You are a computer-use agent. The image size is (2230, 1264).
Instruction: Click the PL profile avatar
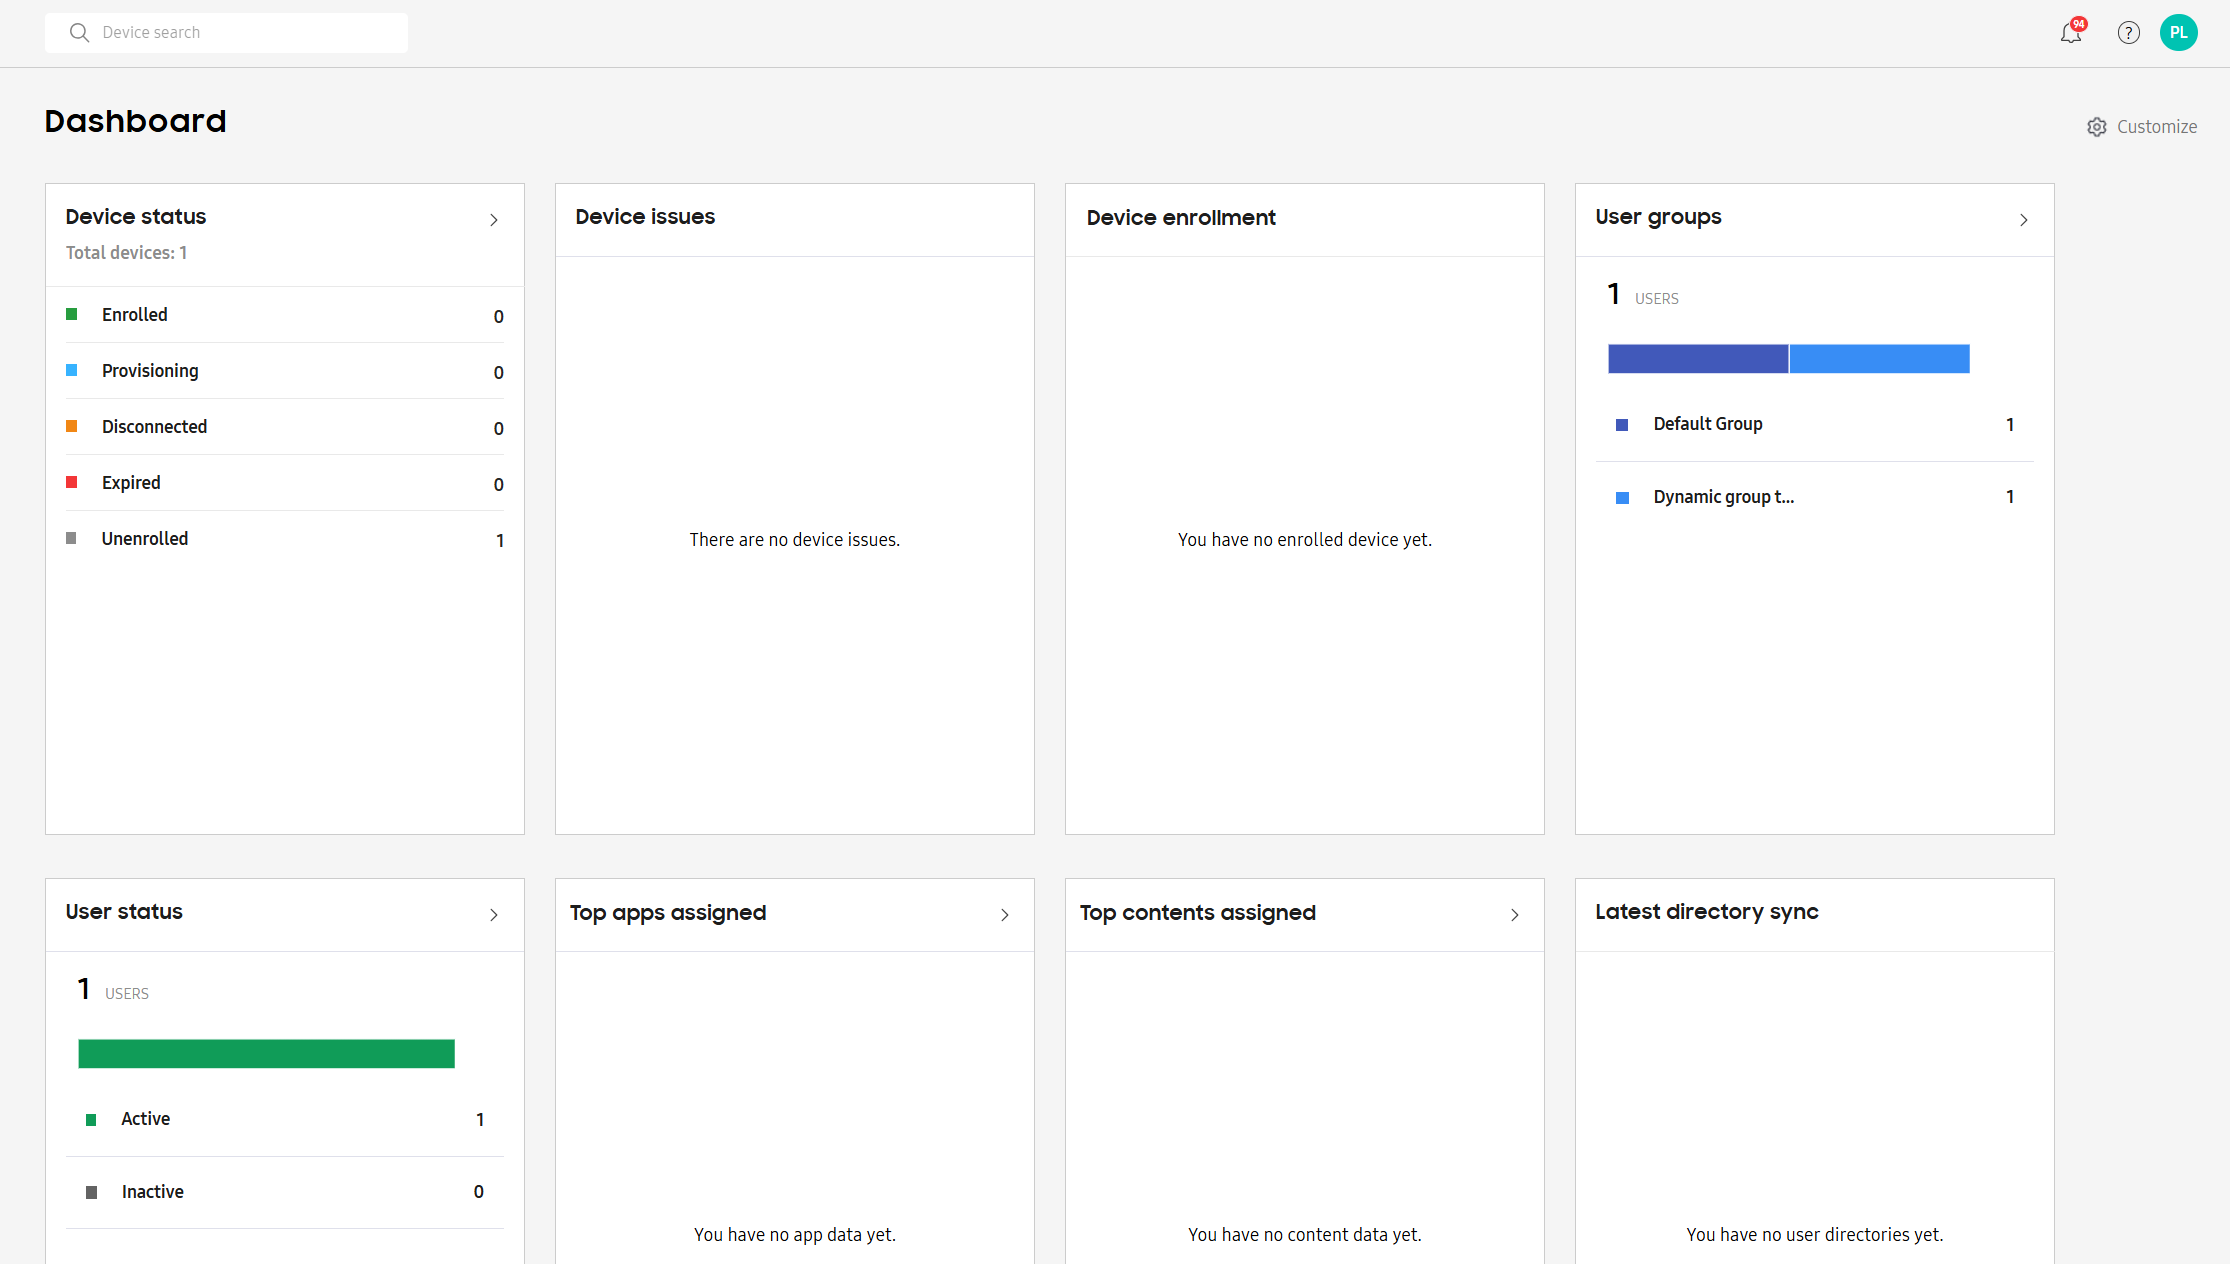tap(2179, 32)
